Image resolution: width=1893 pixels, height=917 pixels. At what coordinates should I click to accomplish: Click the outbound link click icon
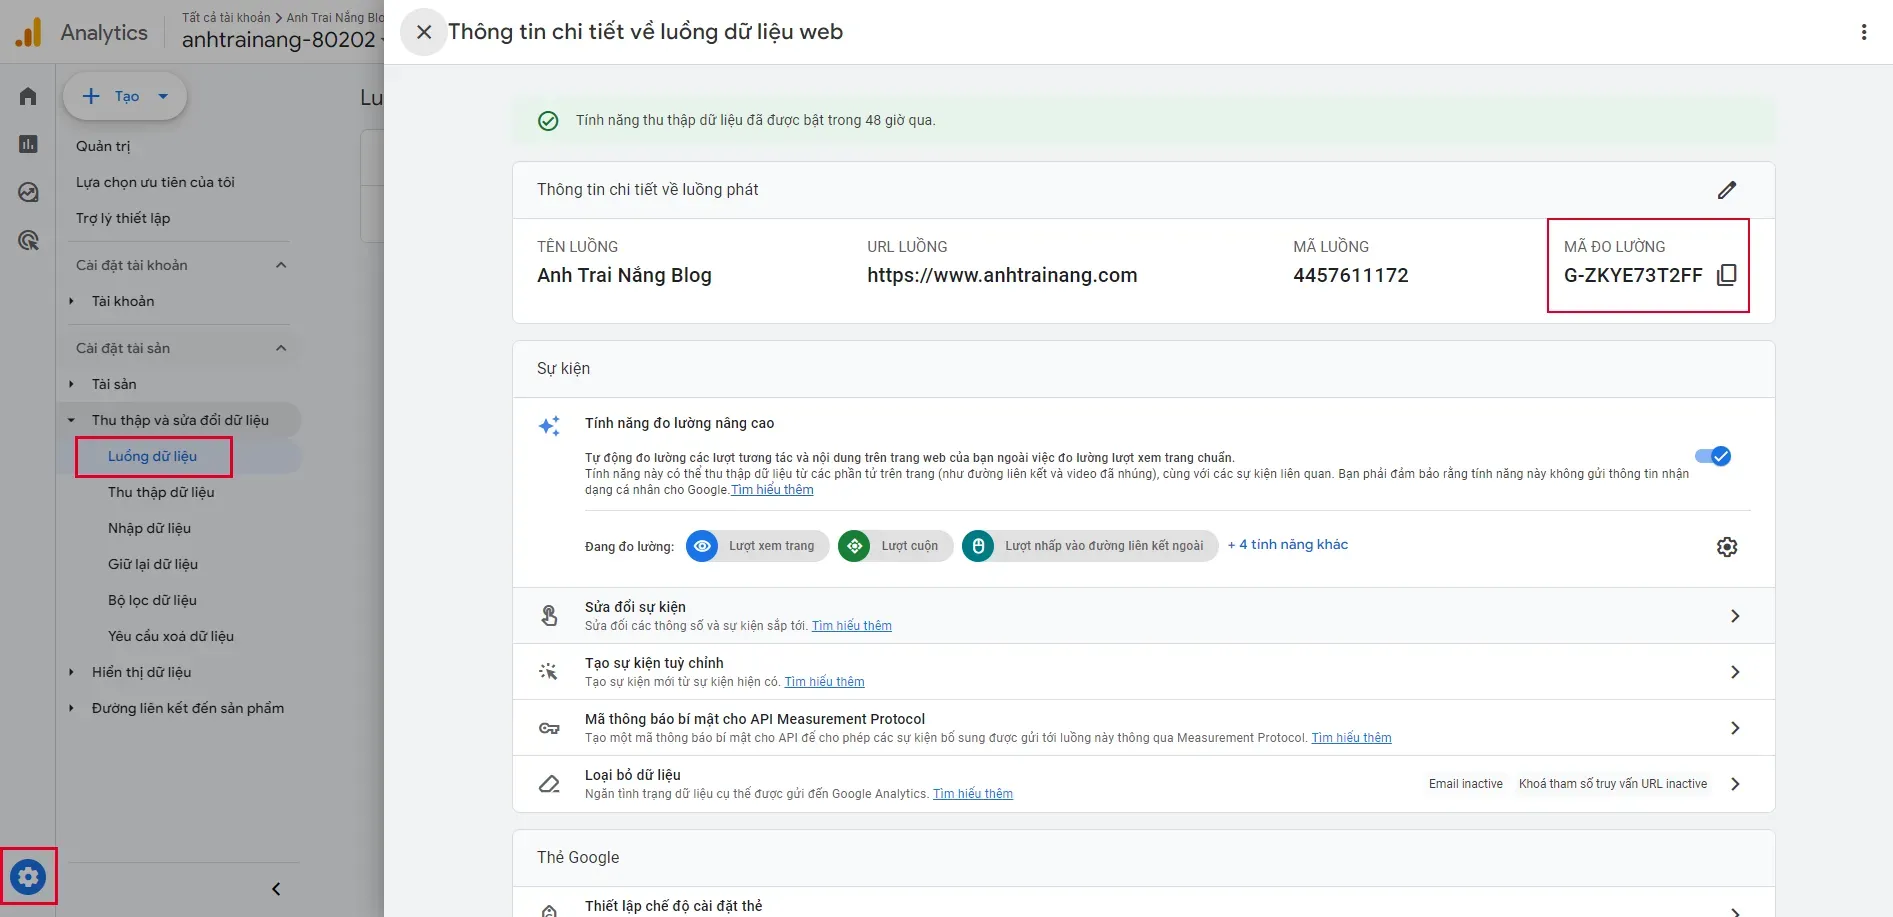[978, 546]
